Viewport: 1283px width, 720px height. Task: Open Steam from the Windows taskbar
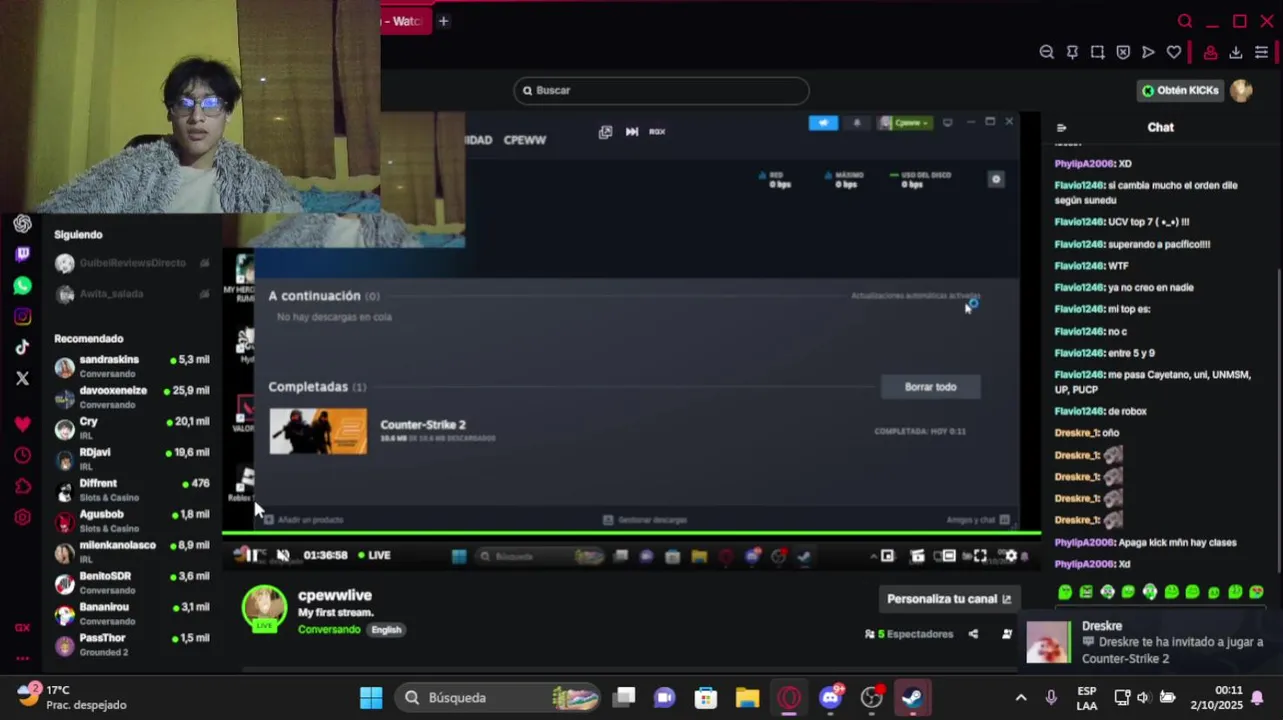point(912,697)
